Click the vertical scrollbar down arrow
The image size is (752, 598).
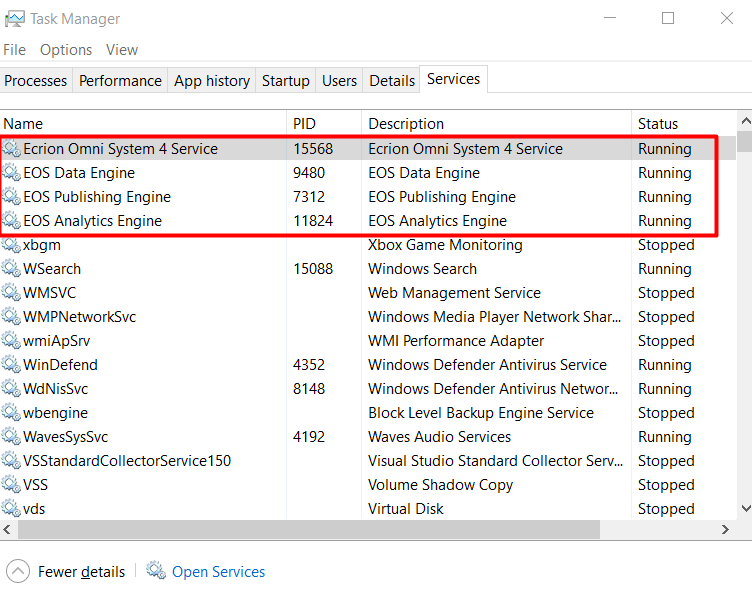745,508
